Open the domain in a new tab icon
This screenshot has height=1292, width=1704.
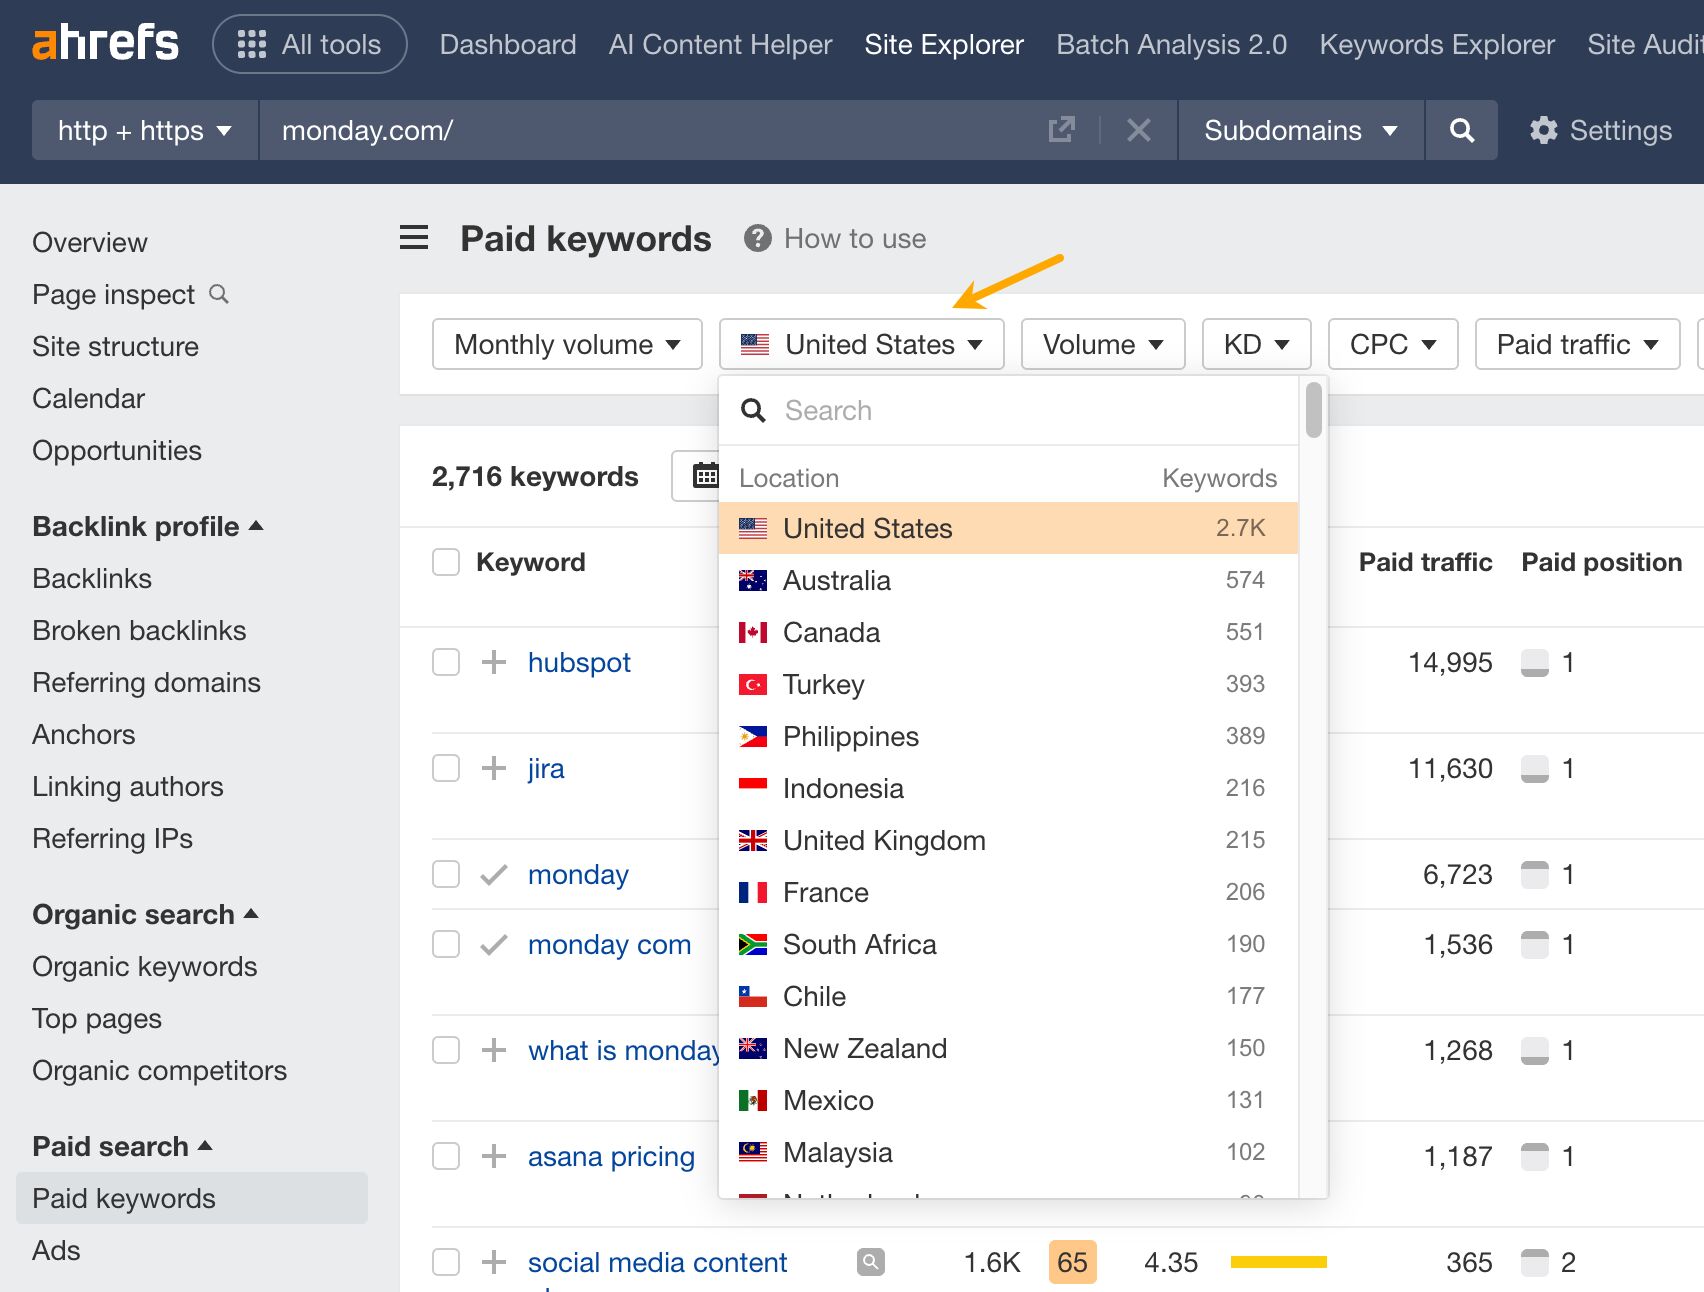coord(1061,130)
